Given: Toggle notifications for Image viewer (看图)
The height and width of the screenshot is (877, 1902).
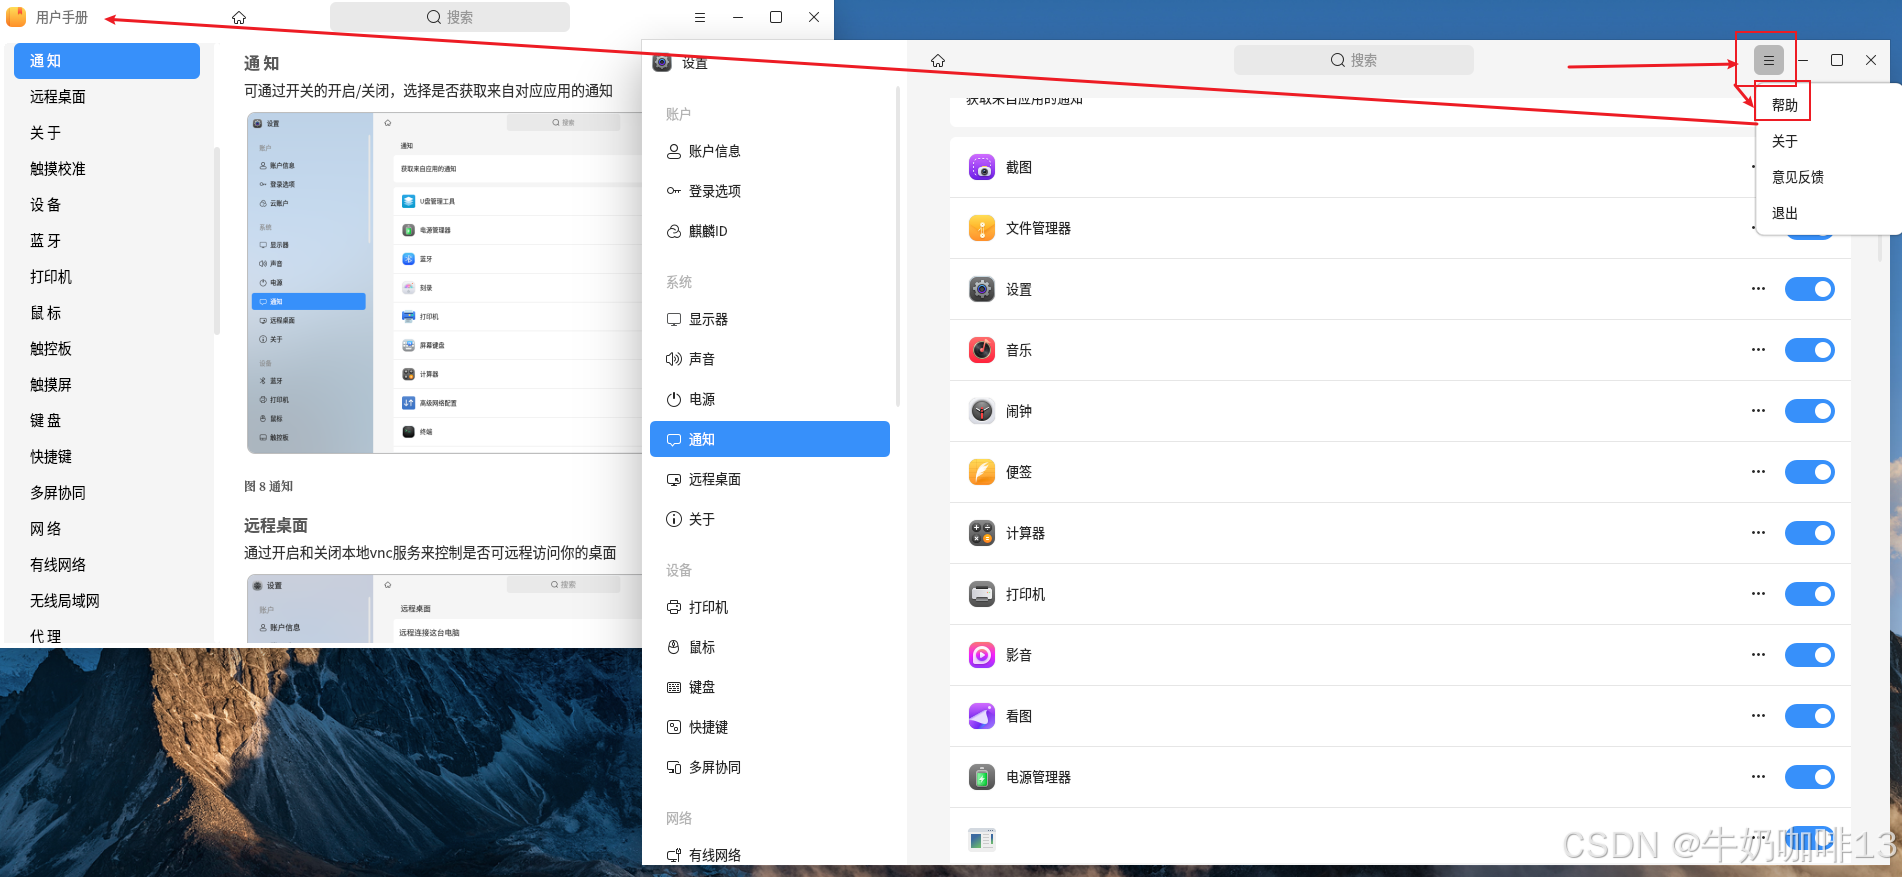Looking at the screenshot, I should point(1809,716).
